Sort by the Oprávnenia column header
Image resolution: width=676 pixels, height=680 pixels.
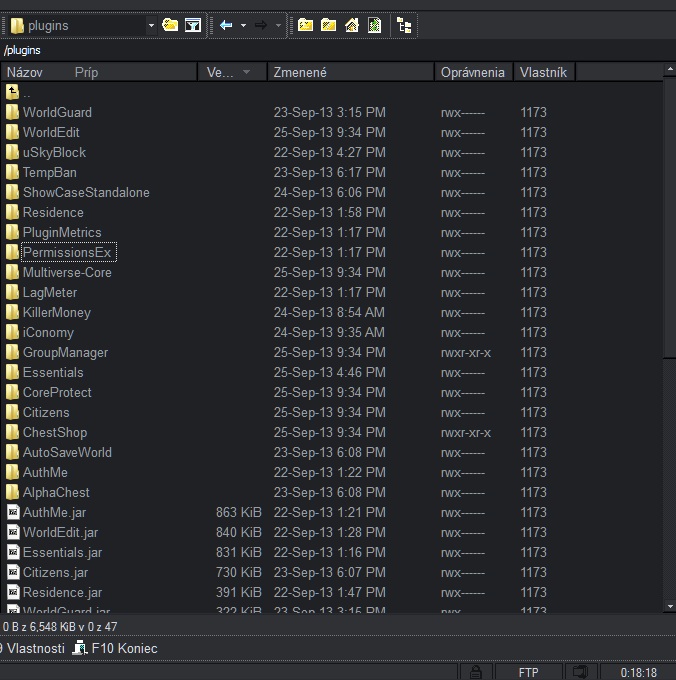coord(474,72)
